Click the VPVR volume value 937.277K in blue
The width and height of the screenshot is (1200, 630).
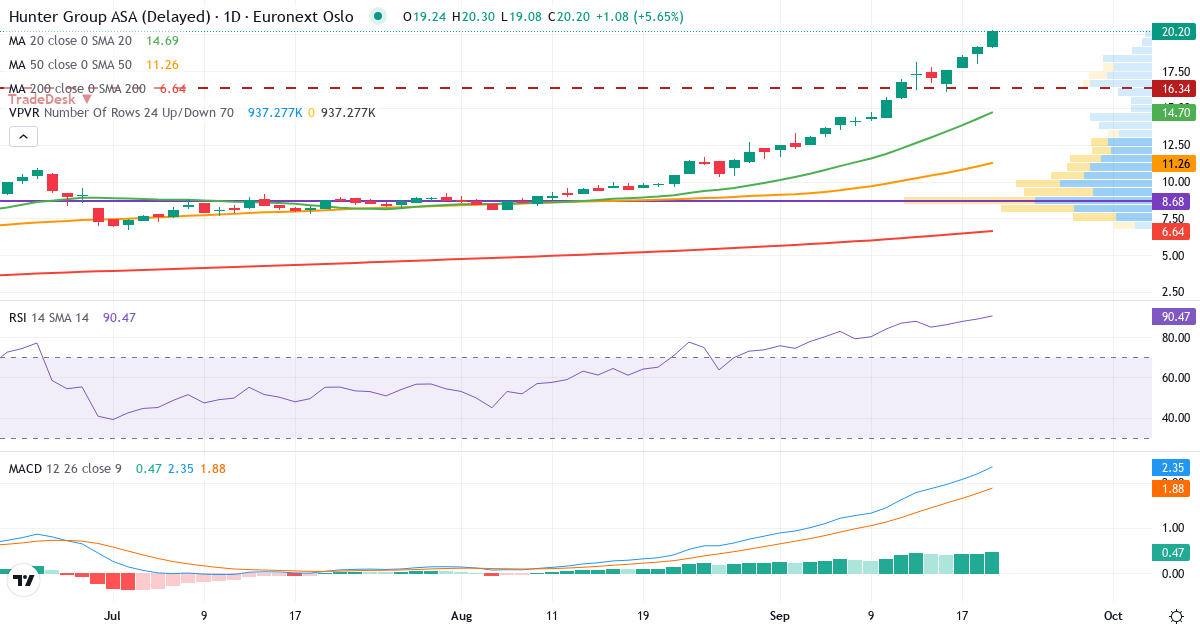[275, 113]
